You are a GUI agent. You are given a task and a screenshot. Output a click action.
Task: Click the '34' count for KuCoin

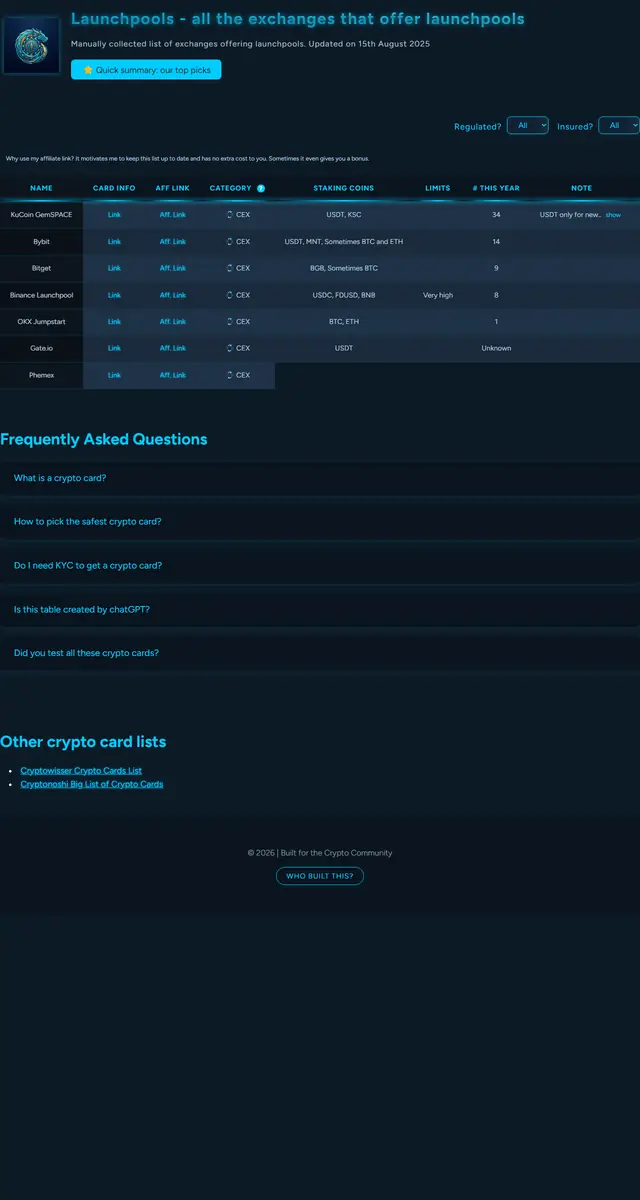pyautogui.click(x=496, y=215)
